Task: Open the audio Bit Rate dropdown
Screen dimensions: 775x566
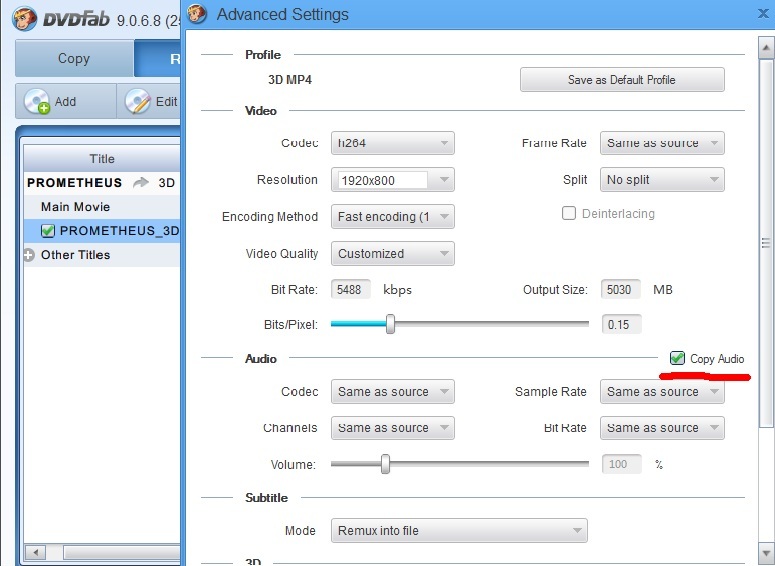Action: 662,428
